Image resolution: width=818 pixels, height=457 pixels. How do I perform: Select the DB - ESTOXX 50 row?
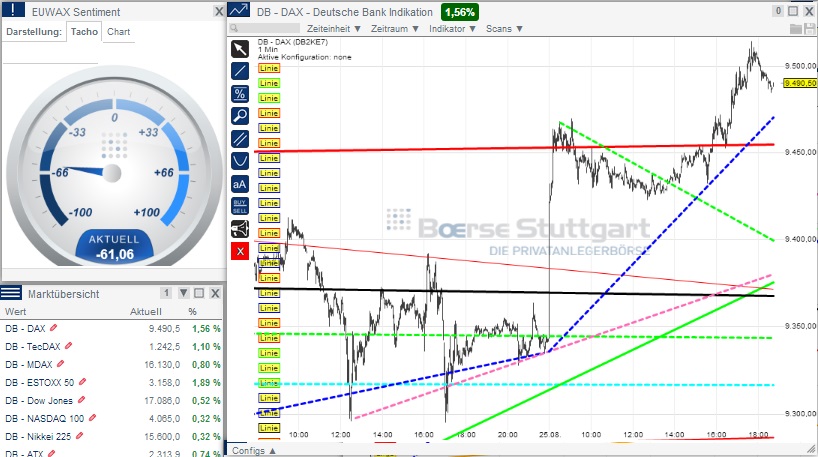(x=112, y=382)
